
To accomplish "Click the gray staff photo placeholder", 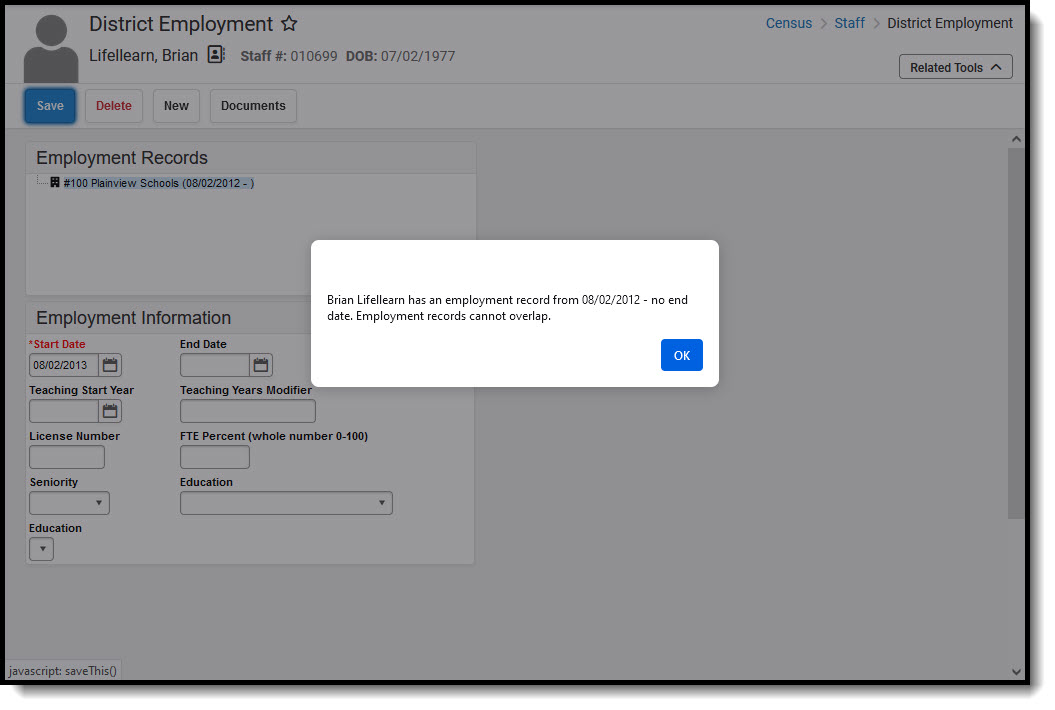I will click(51, 48).
